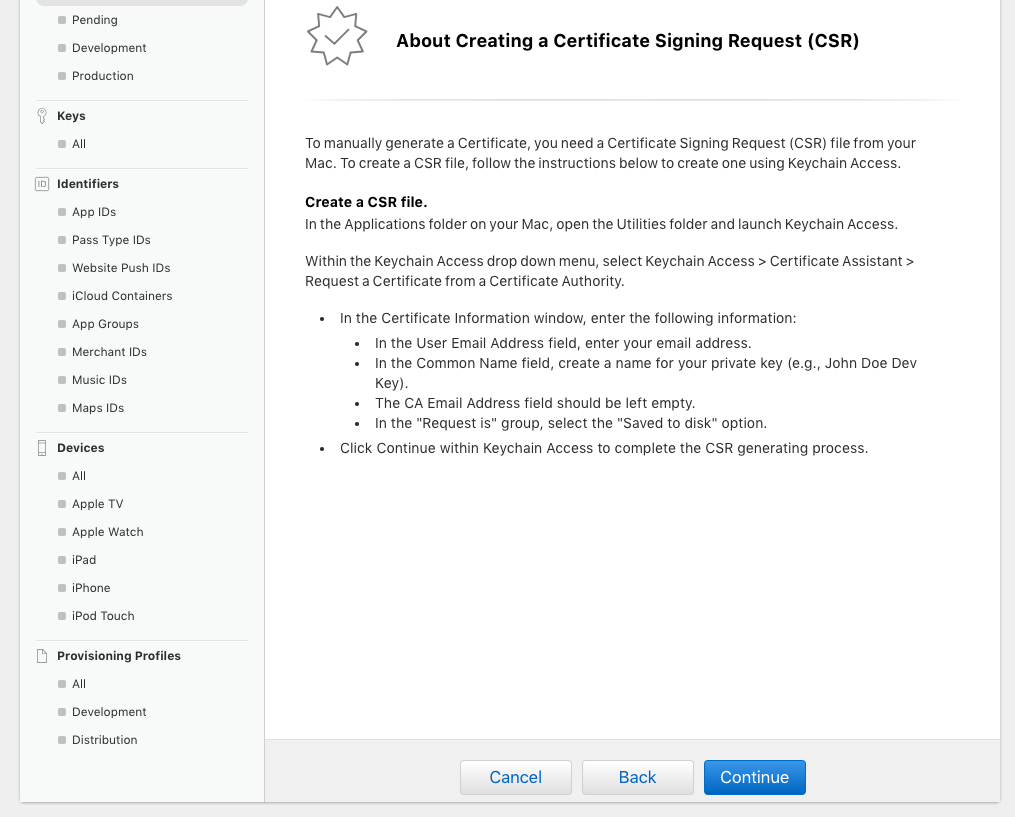Viewport: 1015px width, 817px height.
Task: Open Merchant IDs
Action: click(x=109, y=352)
